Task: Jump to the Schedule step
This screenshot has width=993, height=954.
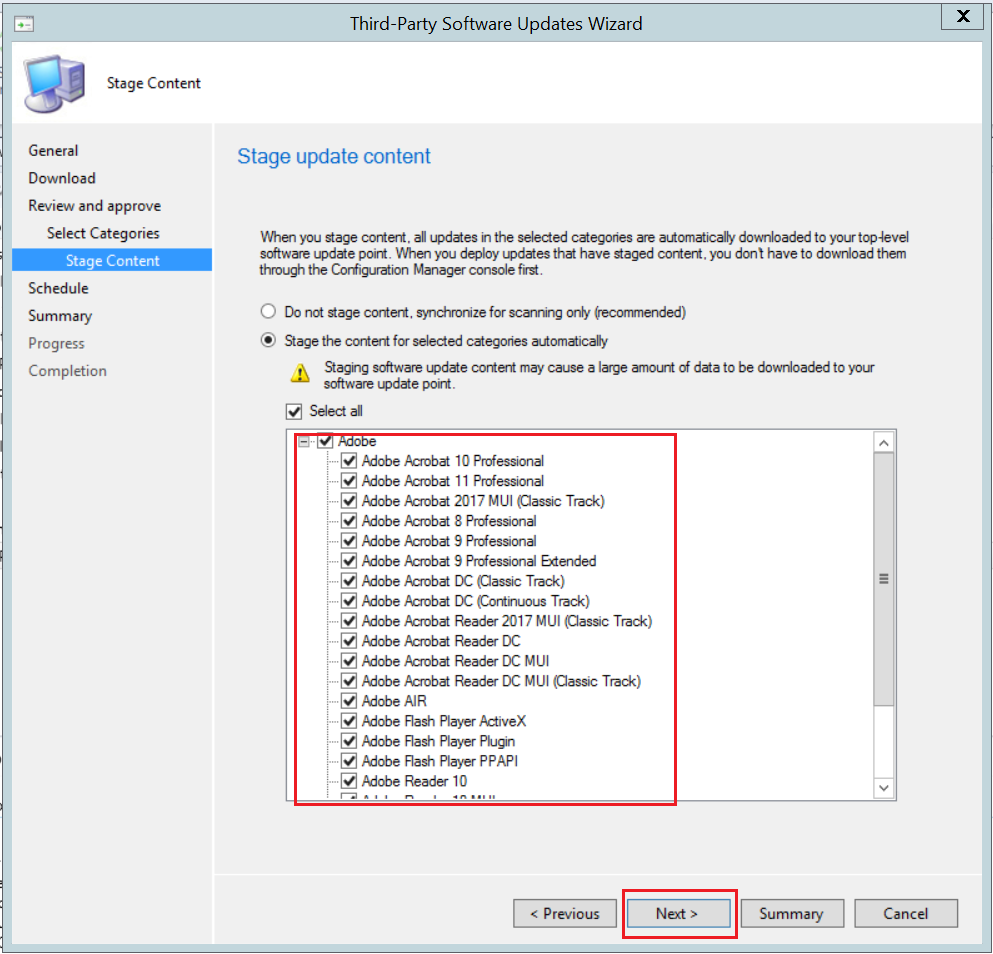Action: pos(58,288)
